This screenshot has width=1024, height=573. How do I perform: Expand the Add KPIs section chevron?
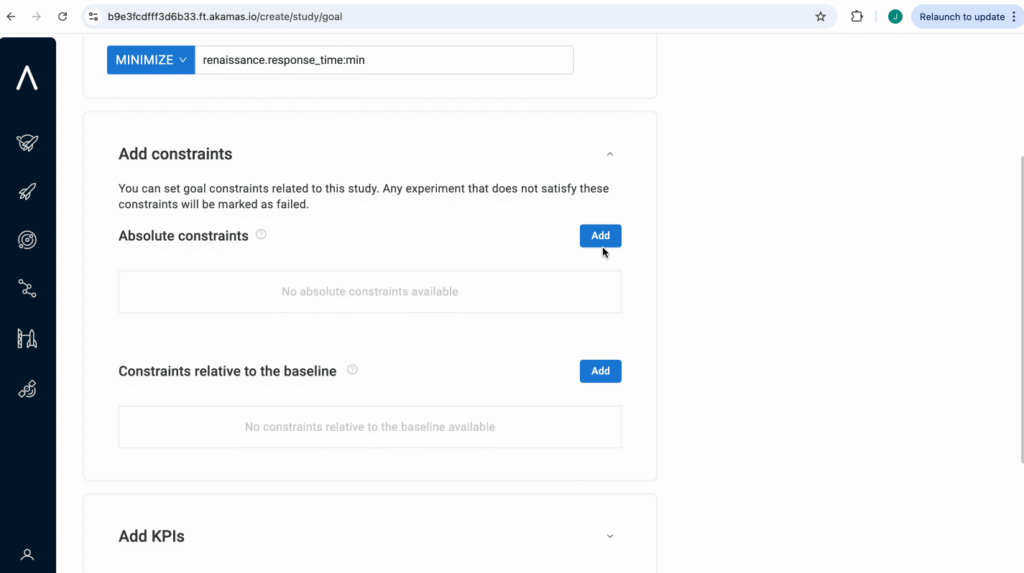[610, 536]
